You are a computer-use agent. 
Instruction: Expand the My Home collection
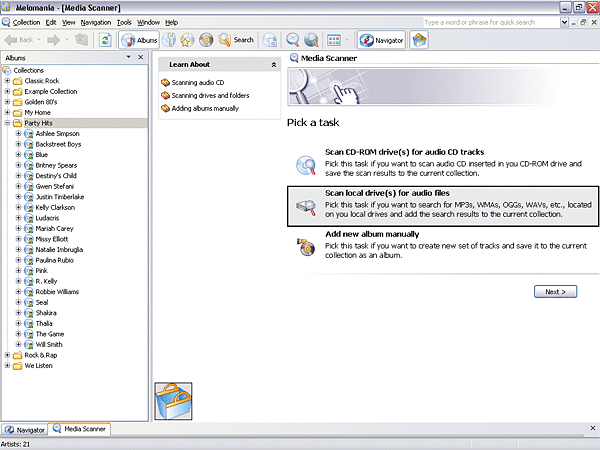coord(7,112)
